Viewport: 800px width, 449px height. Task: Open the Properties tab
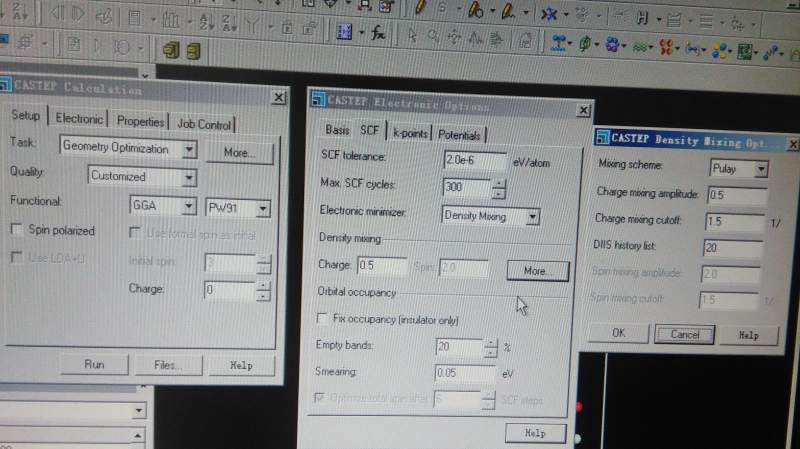140,121
